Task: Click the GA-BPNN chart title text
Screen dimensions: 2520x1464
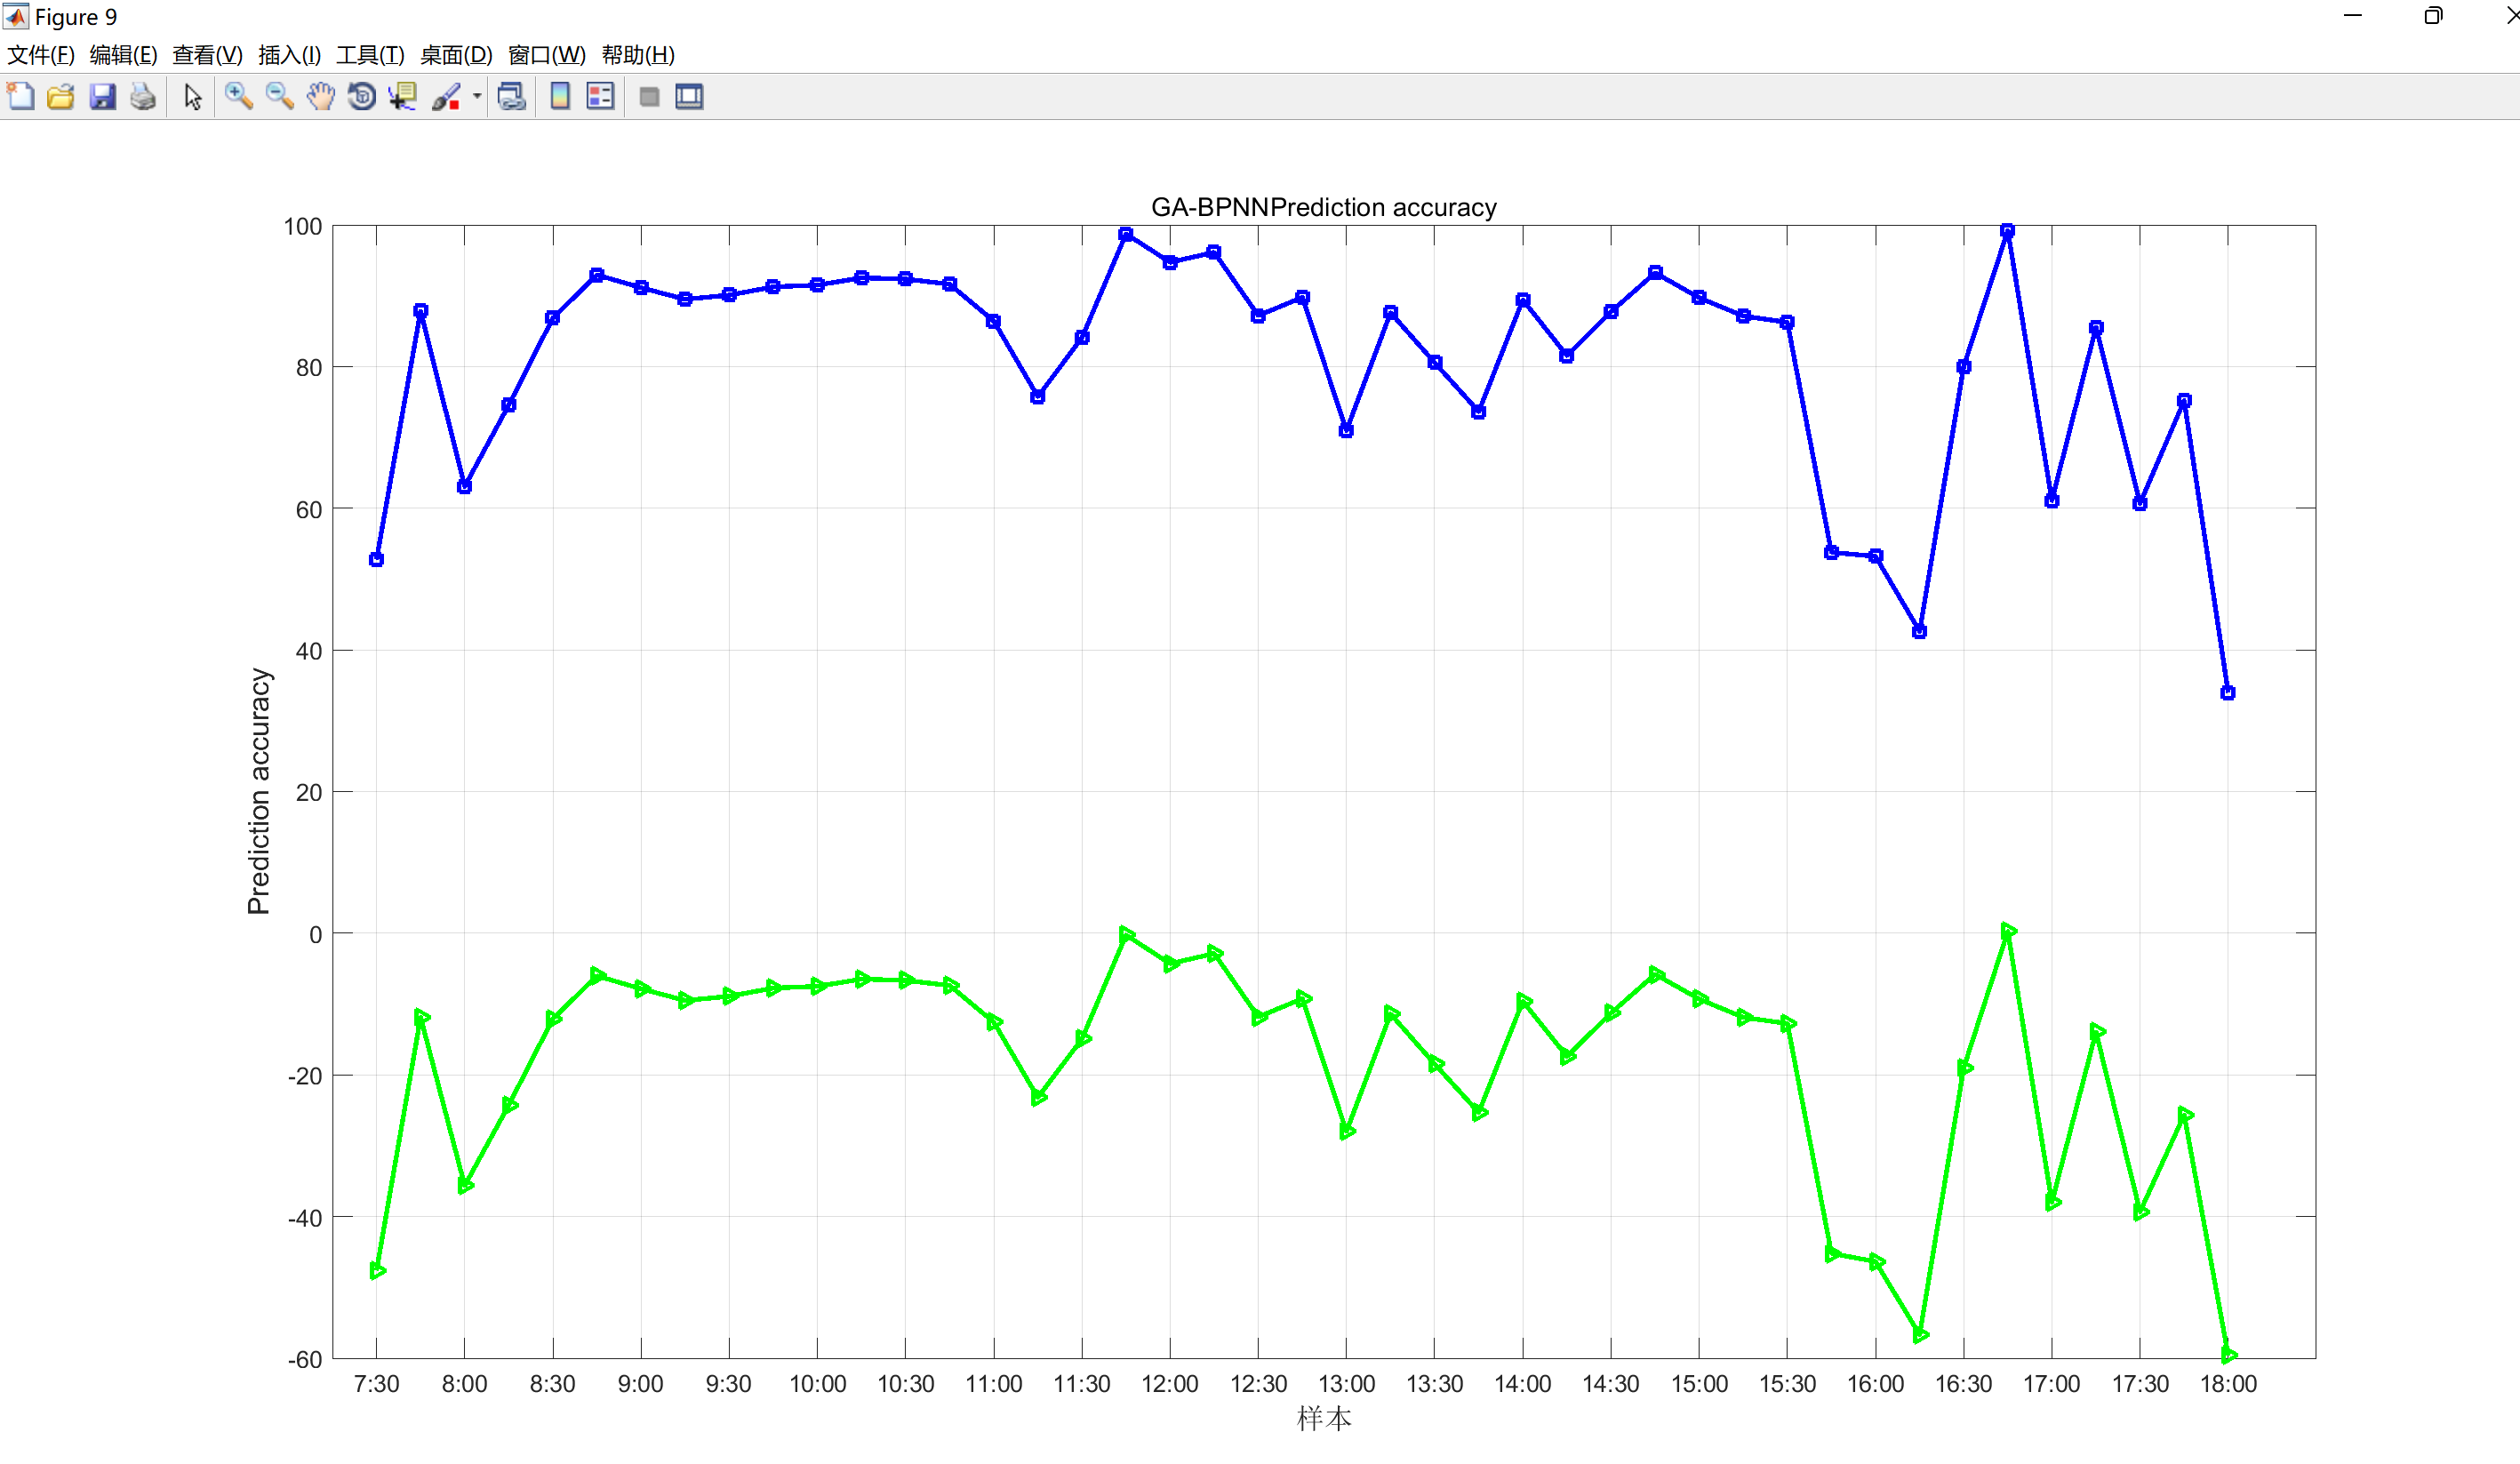Action: [x=1323, y=207]
